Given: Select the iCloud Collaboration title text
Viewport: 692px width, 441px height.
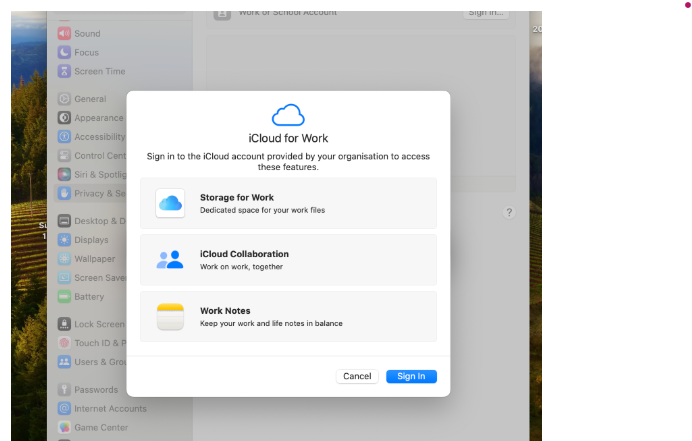Looking at the screenshot, I should click(x=244, y=254).
